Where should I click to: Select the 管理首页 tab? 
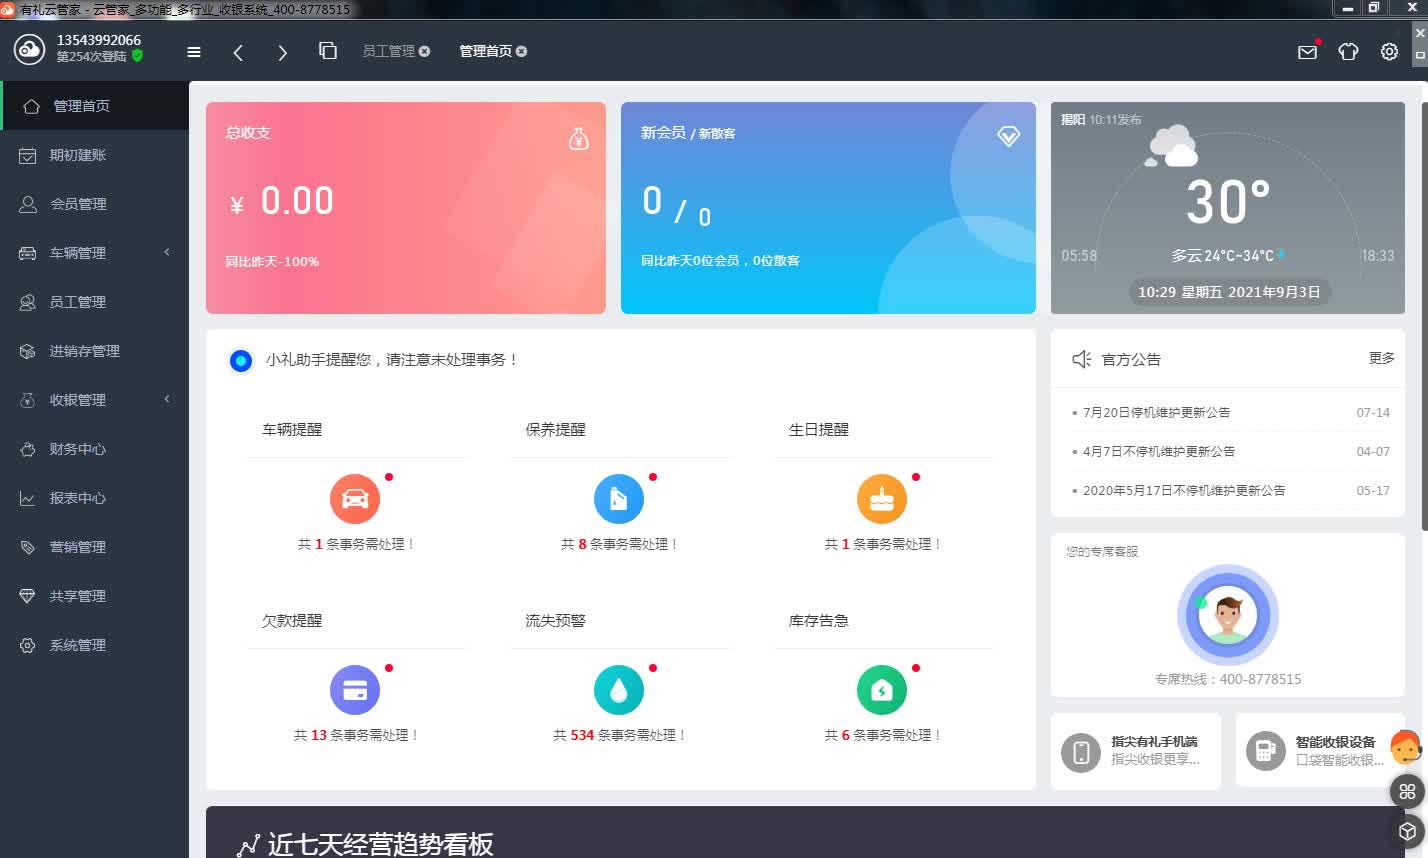point(485,51)
